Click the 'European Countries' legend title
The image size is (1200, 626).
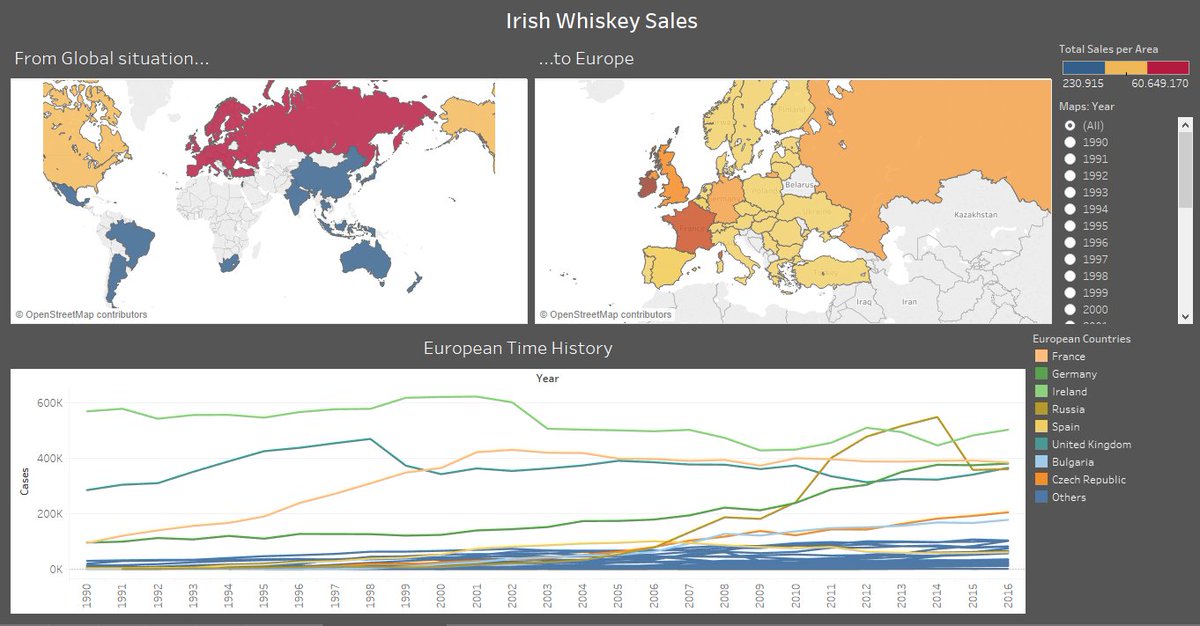(1082, 339)
